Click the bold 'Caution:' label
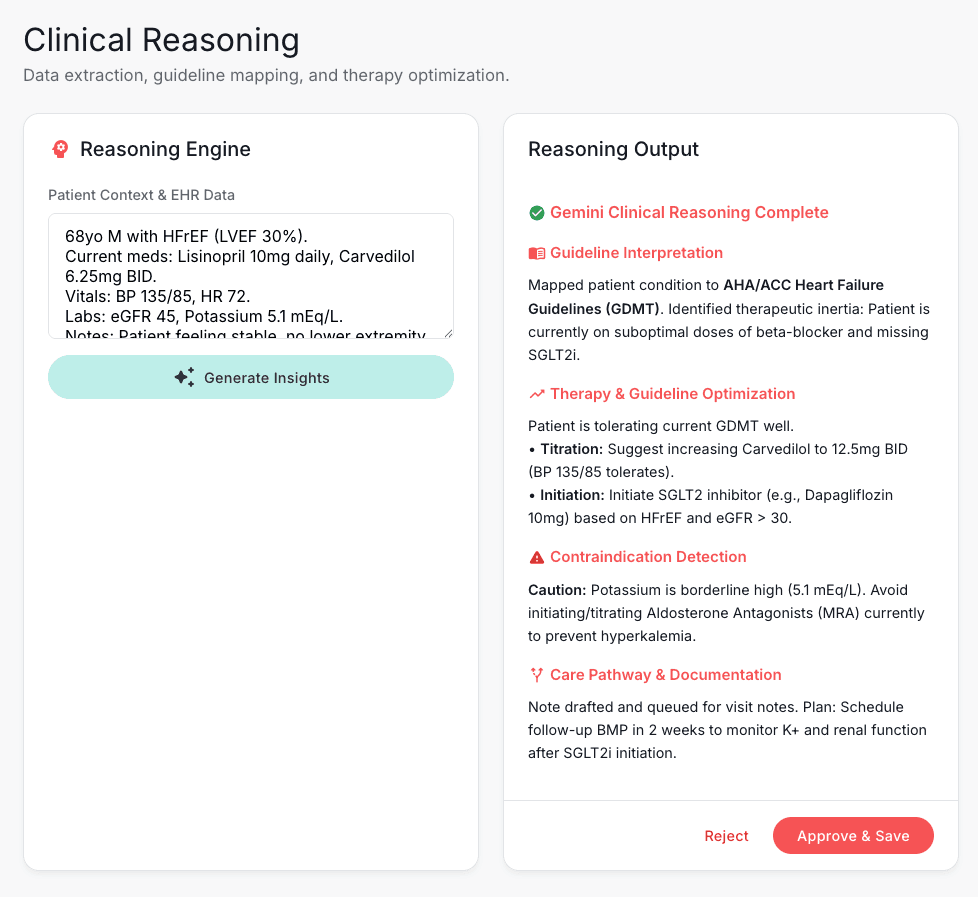The image size is (978, 897). pos(557,590)
